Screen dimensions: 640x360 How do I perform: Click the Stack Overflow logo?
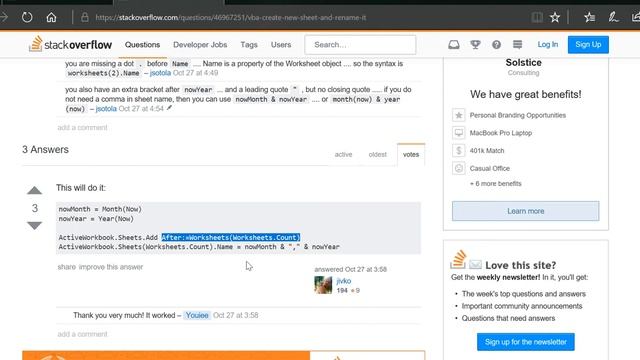(x=70, y=44)
